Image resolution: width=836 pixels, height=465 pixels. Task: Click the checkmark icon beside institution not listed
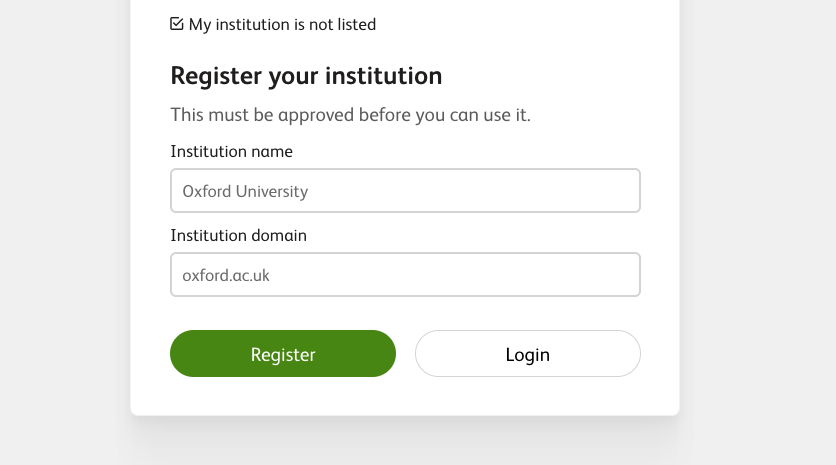177,24
